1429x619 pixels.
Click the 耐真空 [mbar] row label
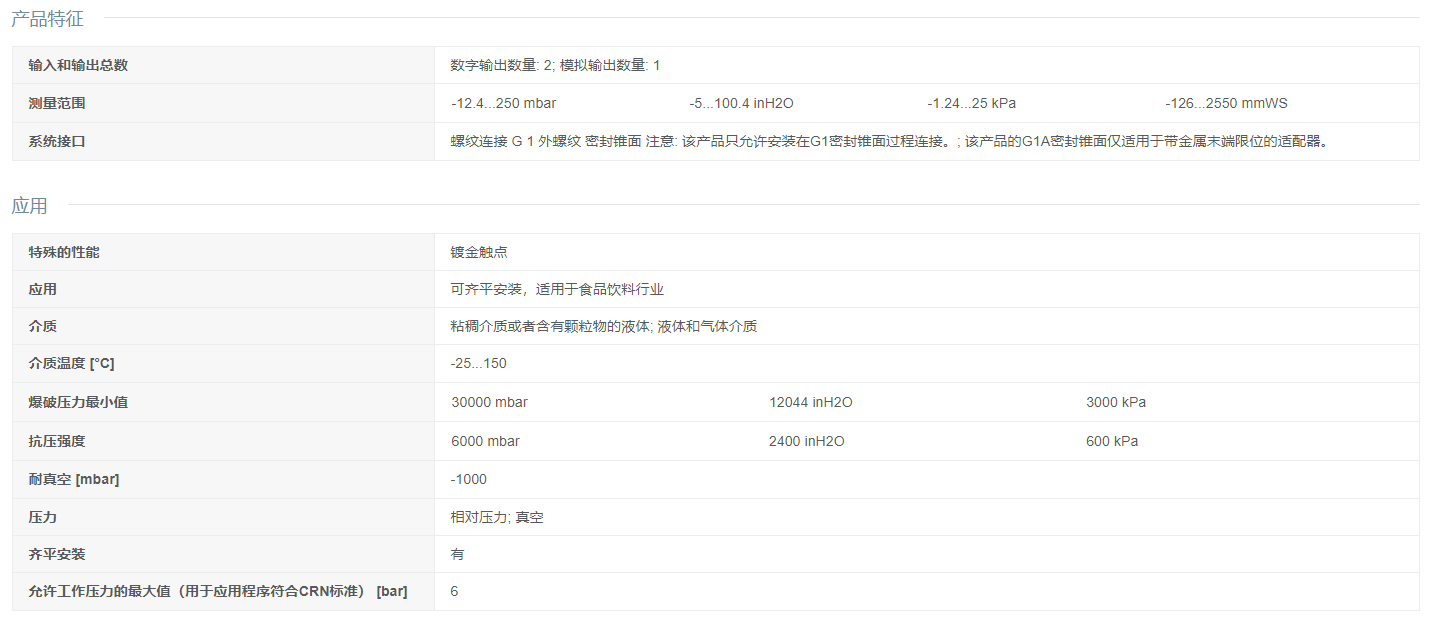74,479
